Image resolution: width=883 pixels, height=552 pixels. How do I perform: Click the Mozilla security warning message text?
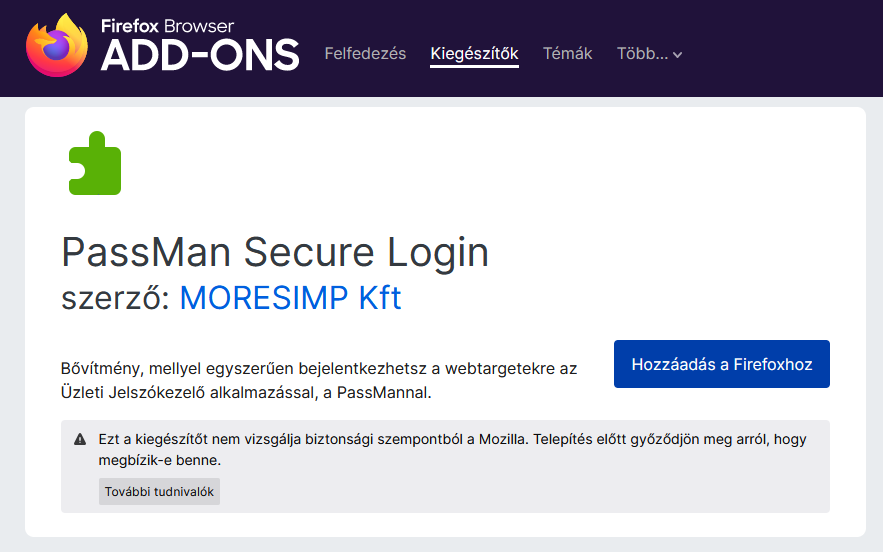[452, 449]
